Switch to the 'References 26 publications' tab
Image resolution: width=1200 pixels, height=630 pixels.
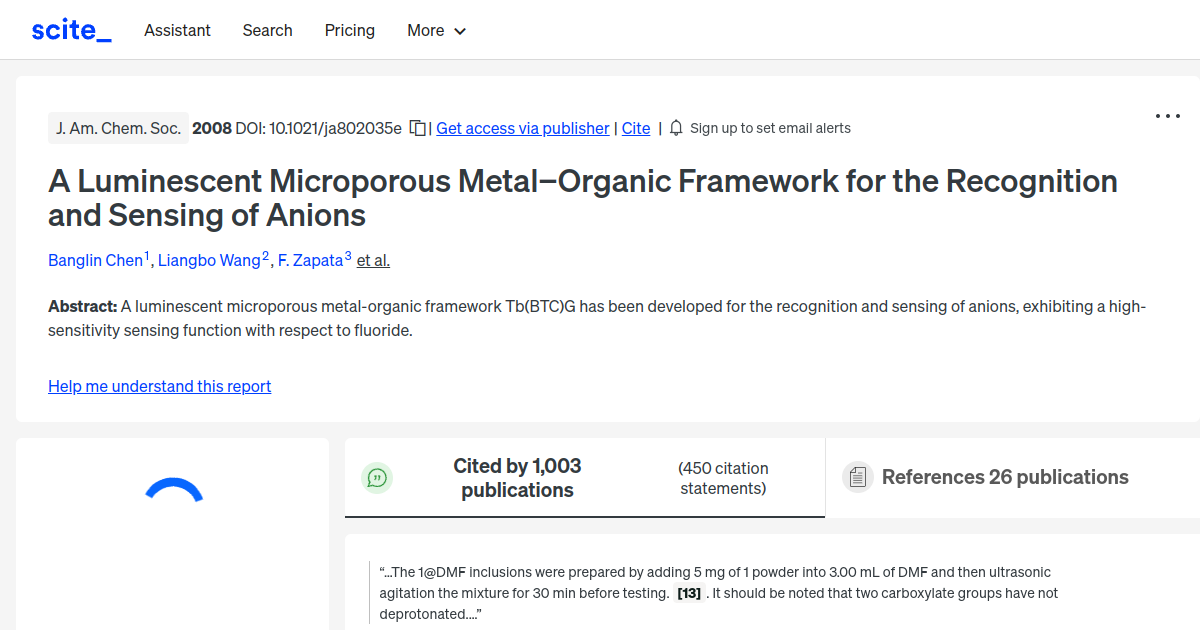pyautogui.click(x=1004, y=477)
